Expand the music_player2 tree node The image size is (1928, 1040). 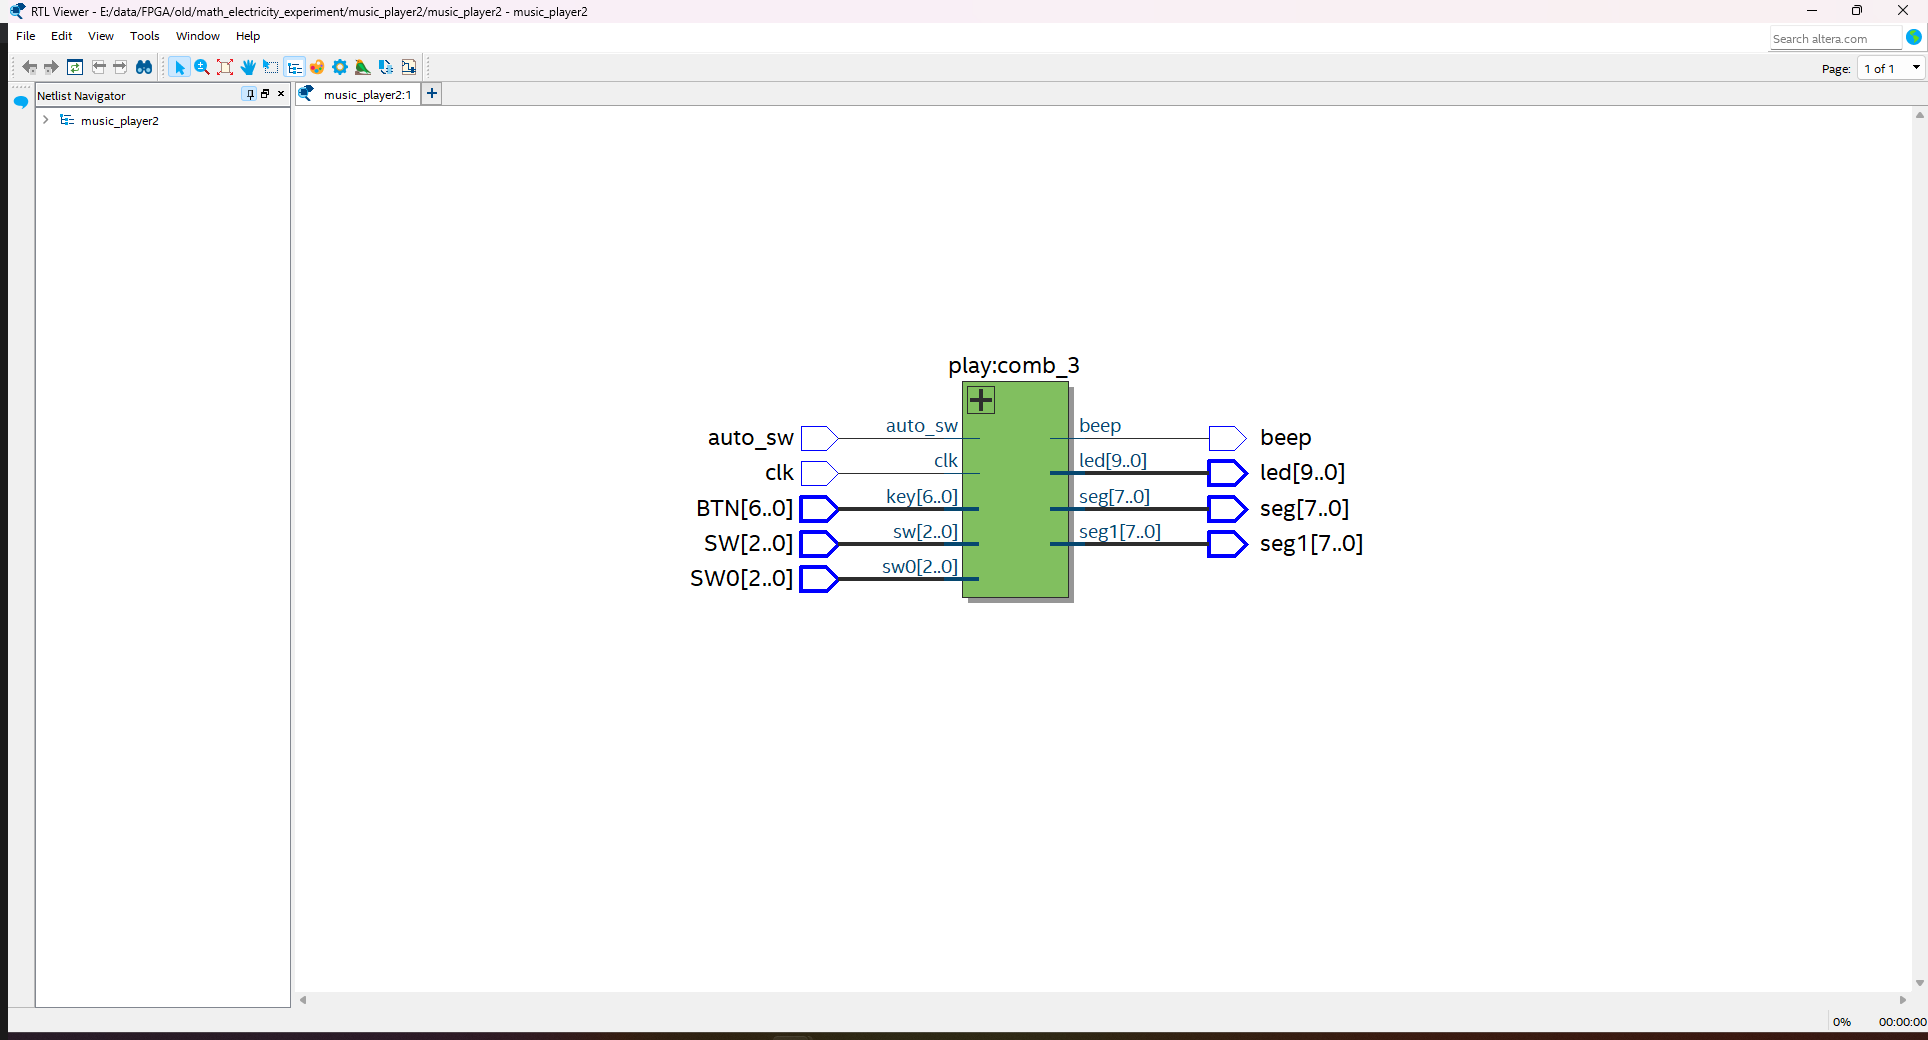[x=45, y=120]
